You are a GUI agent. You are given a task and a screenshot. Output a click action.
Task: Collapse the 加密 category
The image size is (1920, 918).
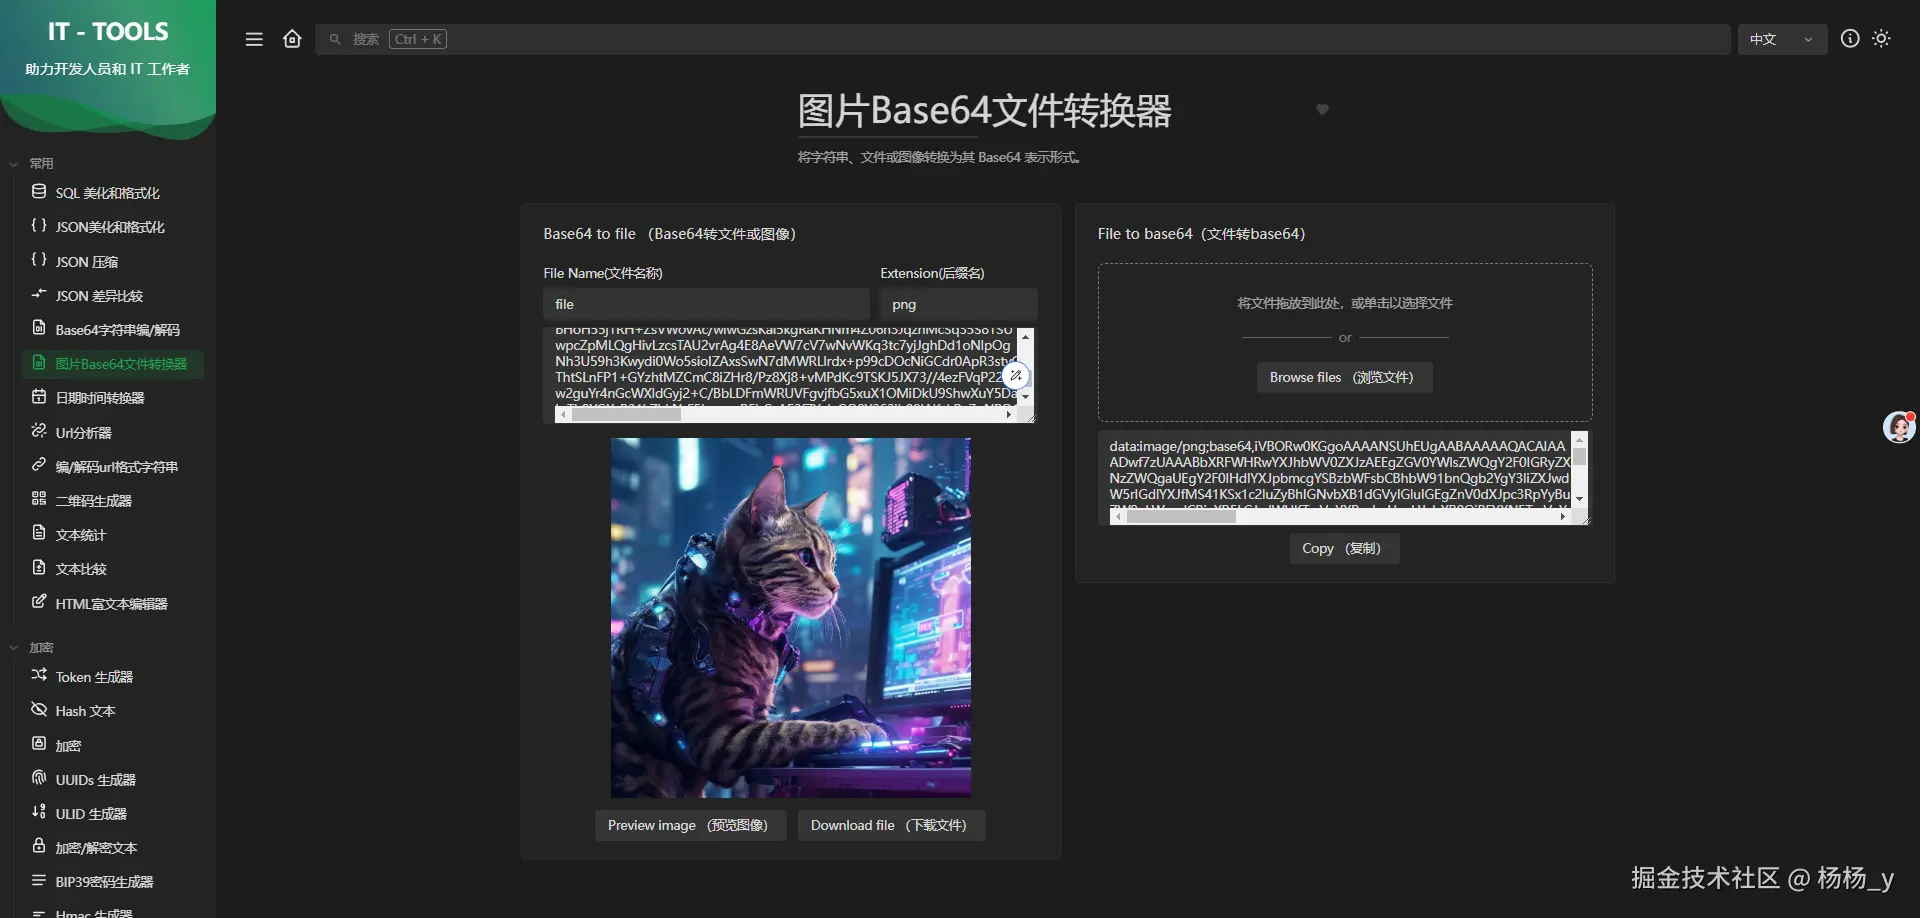31,647
